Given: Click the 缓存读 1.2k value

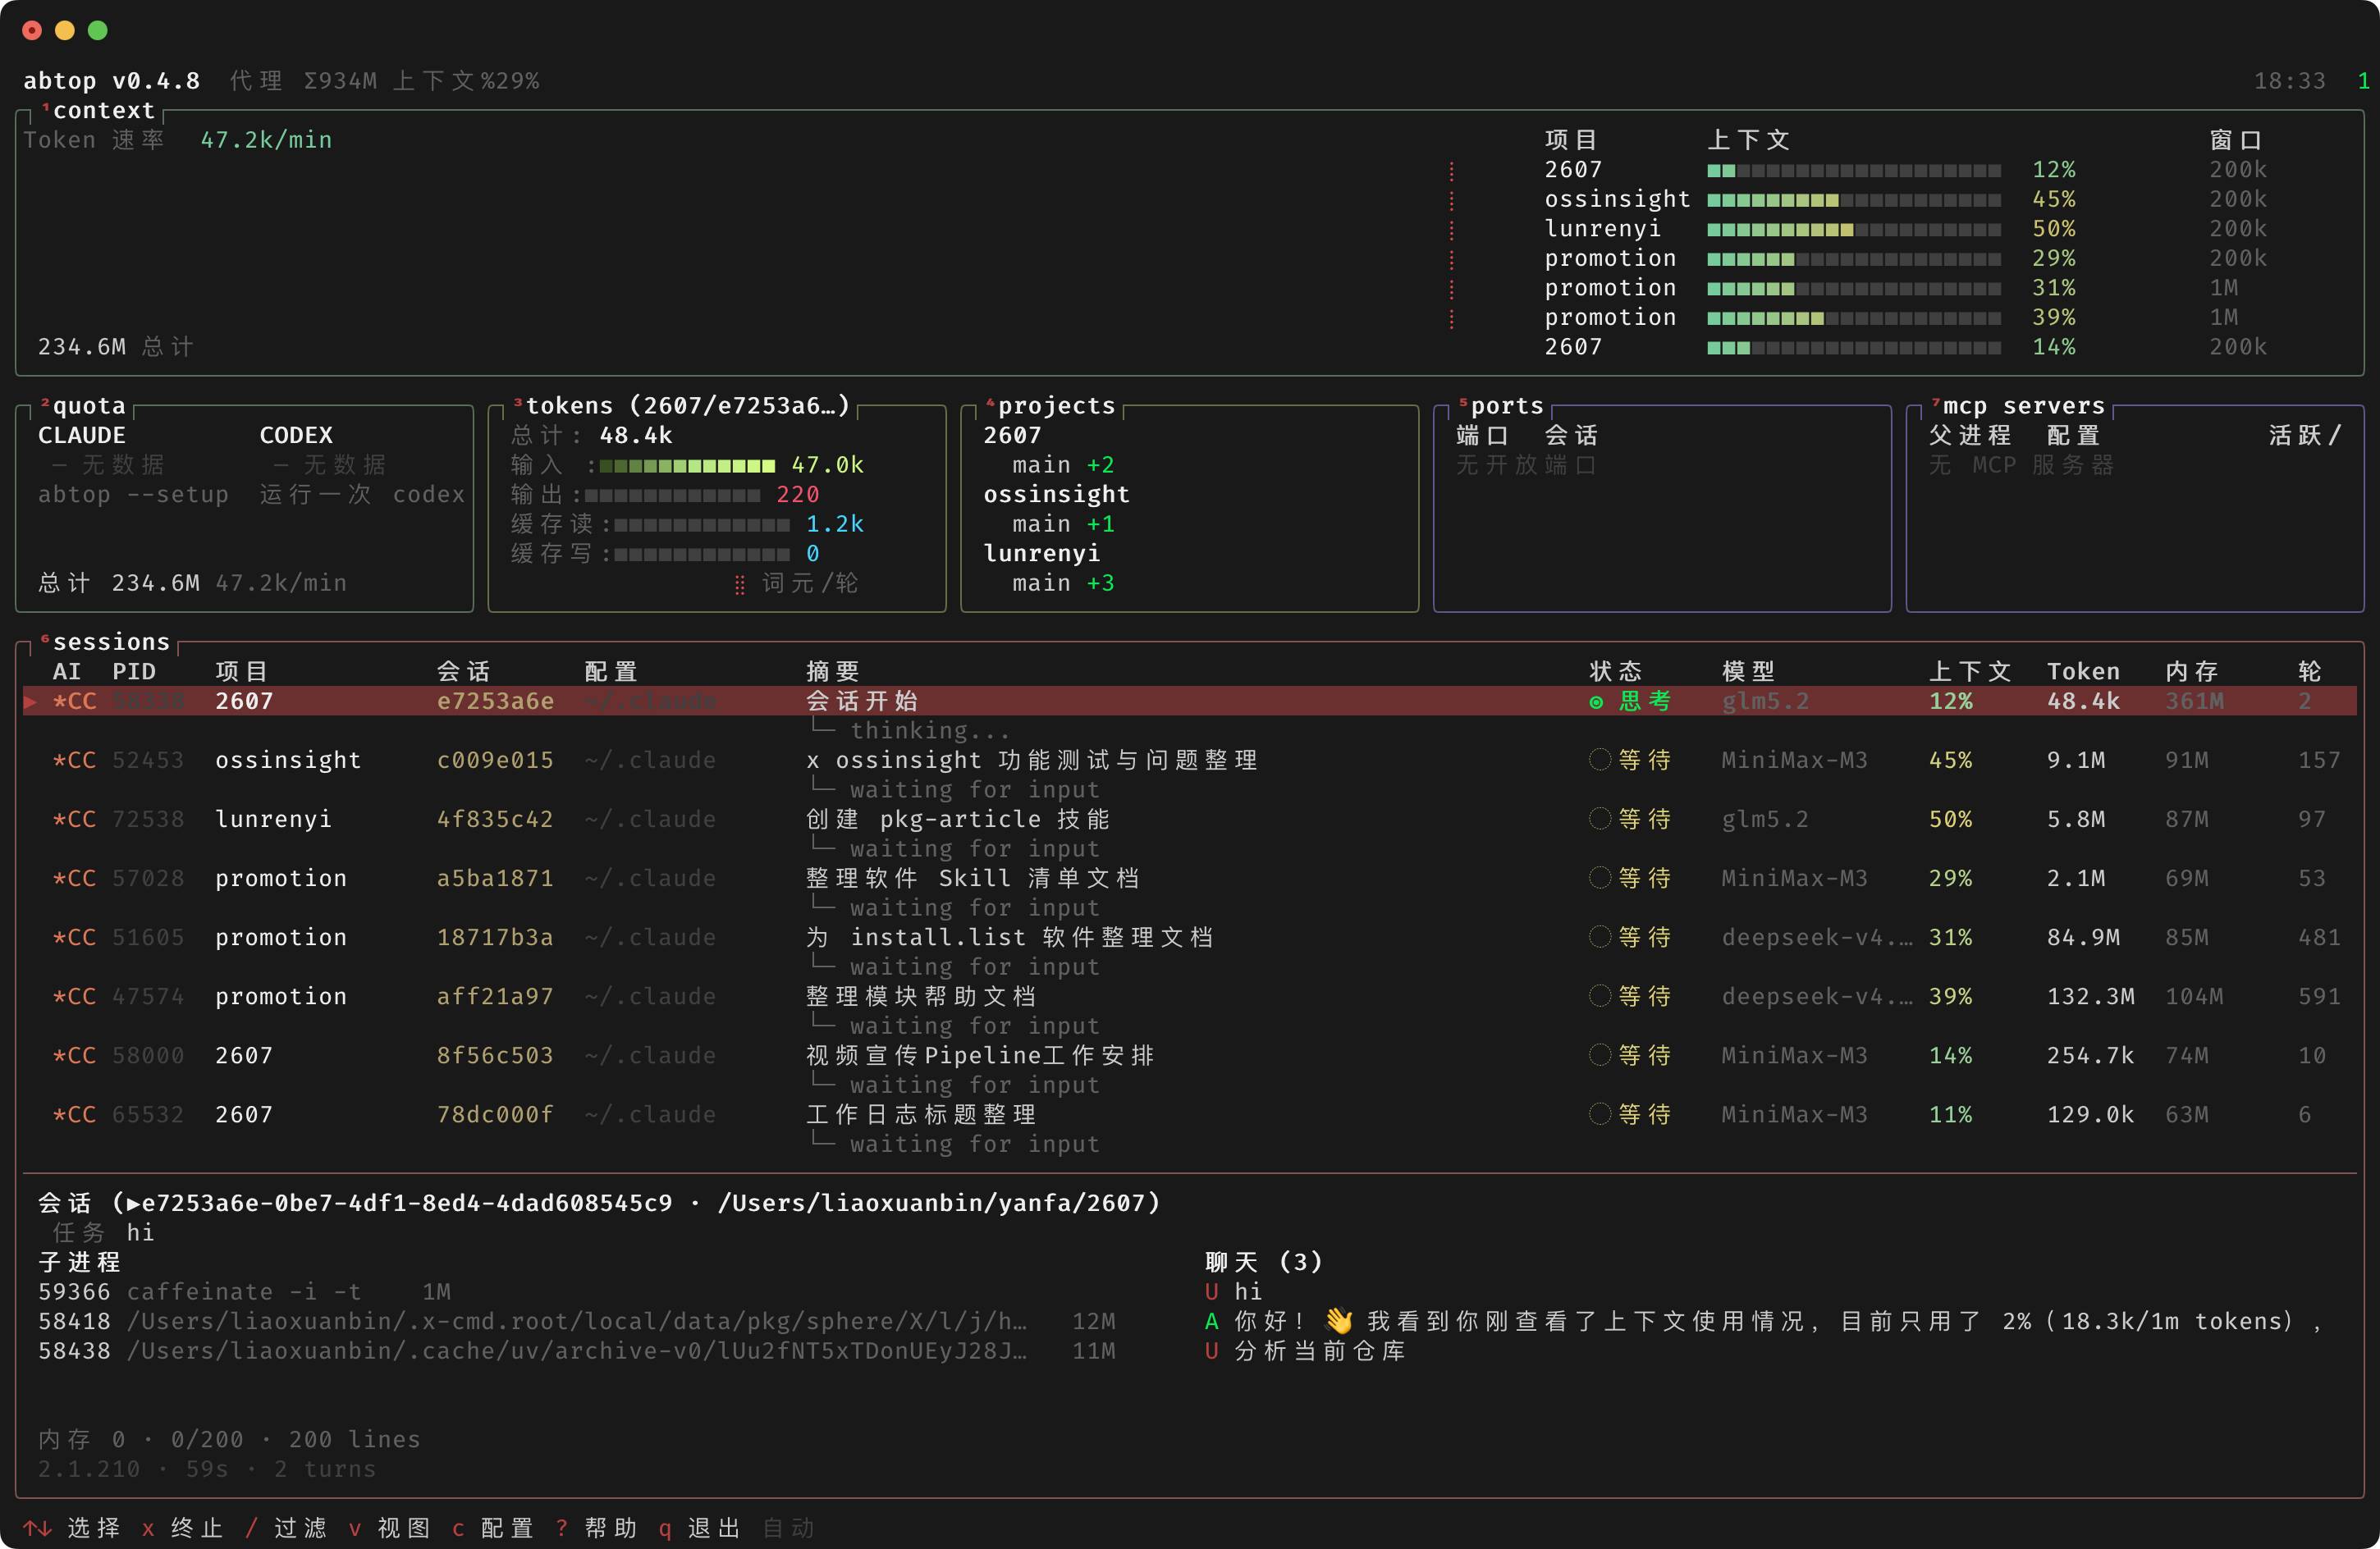Looking at the screenshot, I should (x=835, y=524).
